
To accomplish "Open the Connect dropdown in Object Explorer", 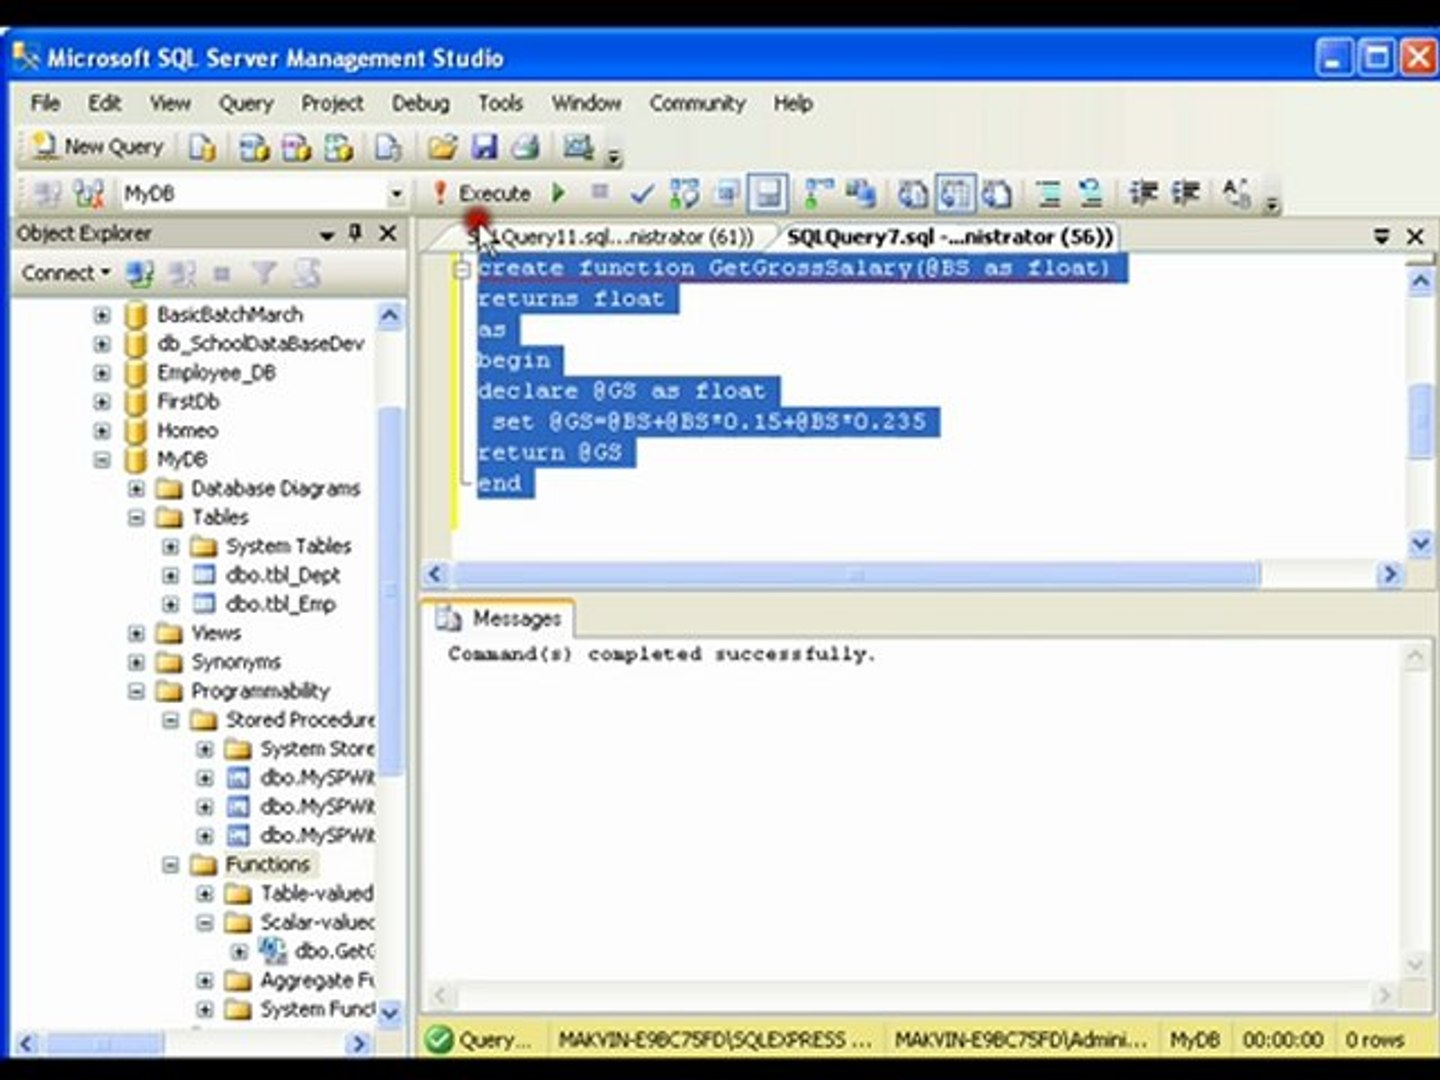I will [x=66, y=273].
